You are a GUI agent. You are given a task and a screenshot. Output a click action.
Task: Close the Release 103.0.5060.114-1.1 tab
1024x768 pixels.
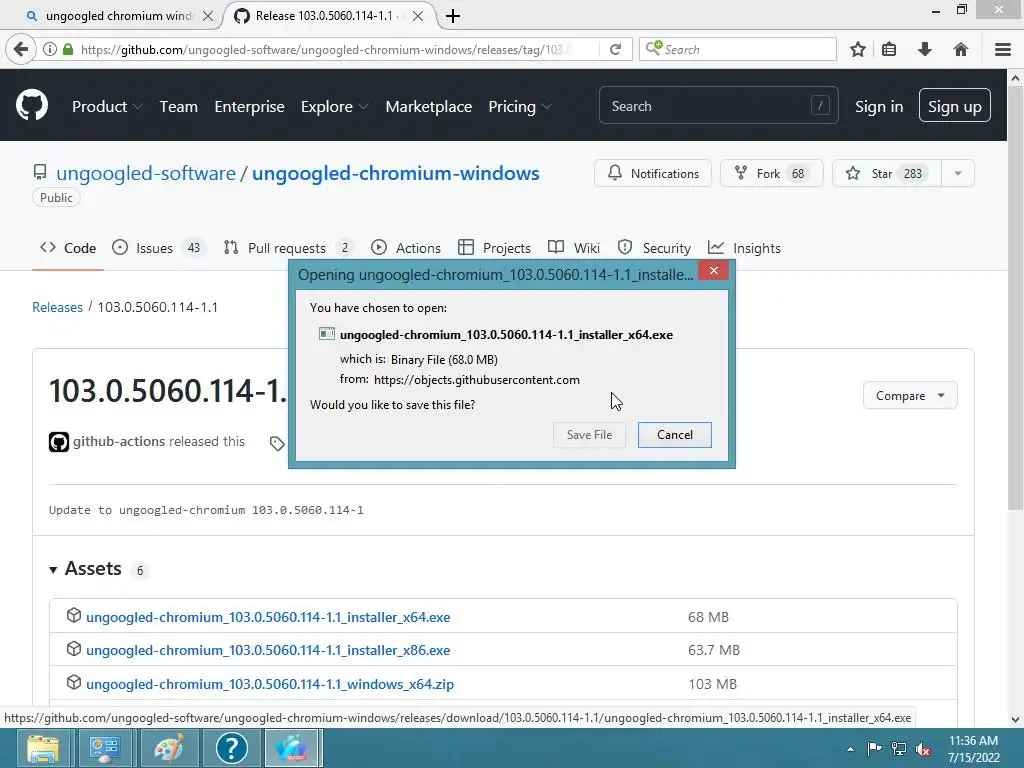pyautogui.click(x=418, y=16)
